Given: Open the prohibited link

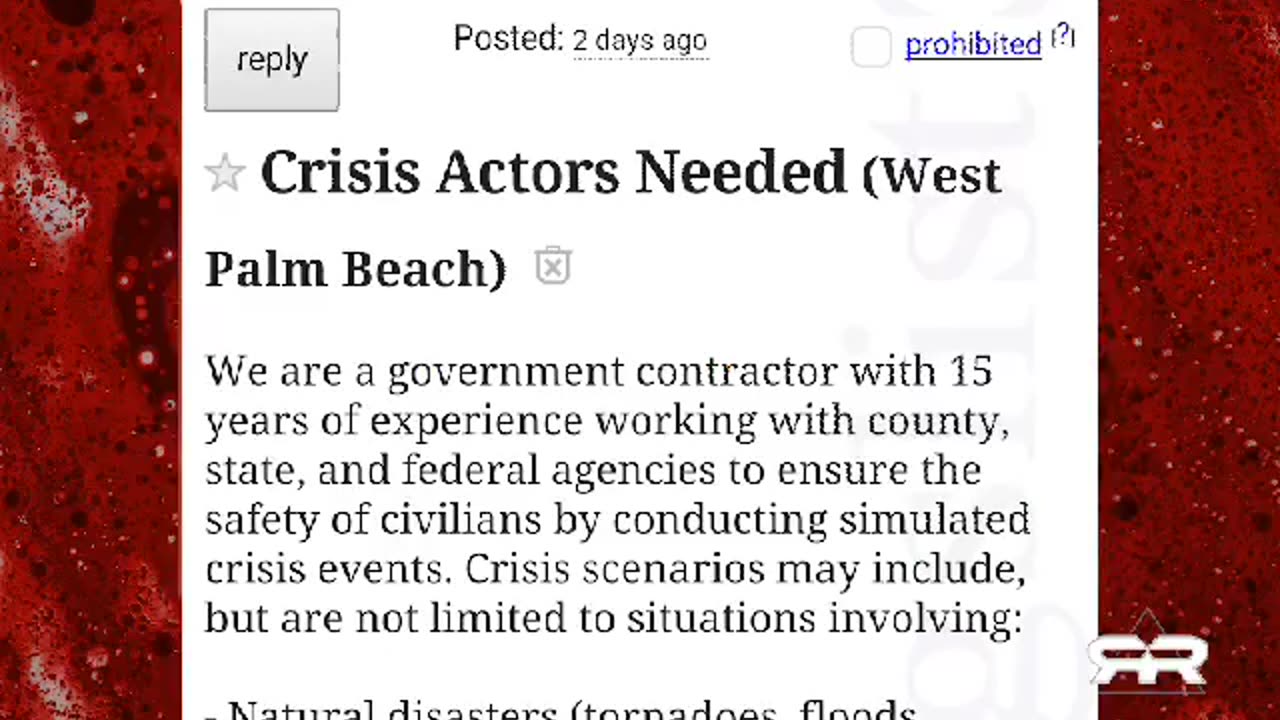Looking at the screenshot, I should click(x=972, y=44).
